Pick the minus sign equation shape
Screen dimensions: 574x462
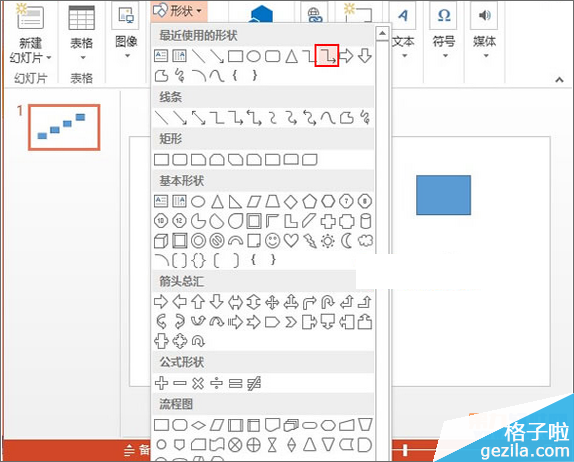(180, 383)
